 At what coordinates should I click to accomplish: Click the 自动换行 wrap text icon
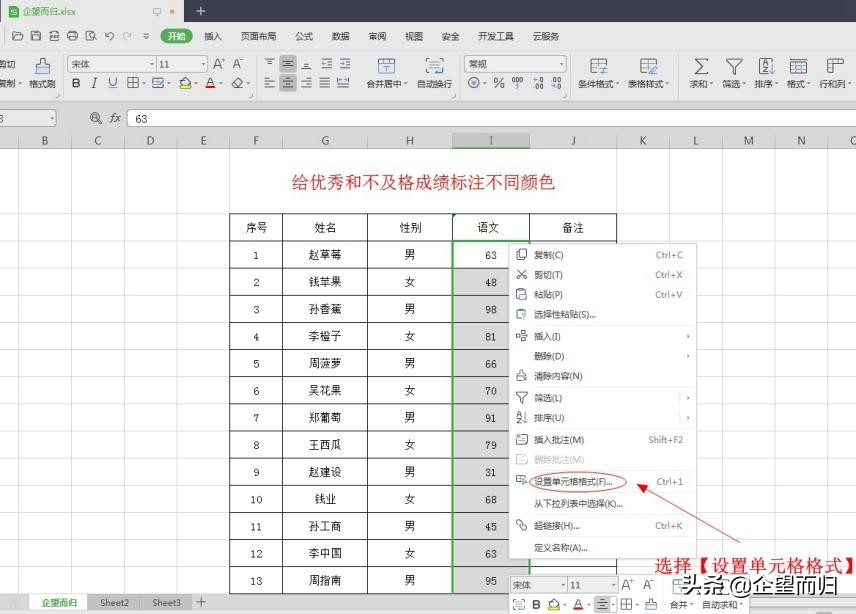435,66
